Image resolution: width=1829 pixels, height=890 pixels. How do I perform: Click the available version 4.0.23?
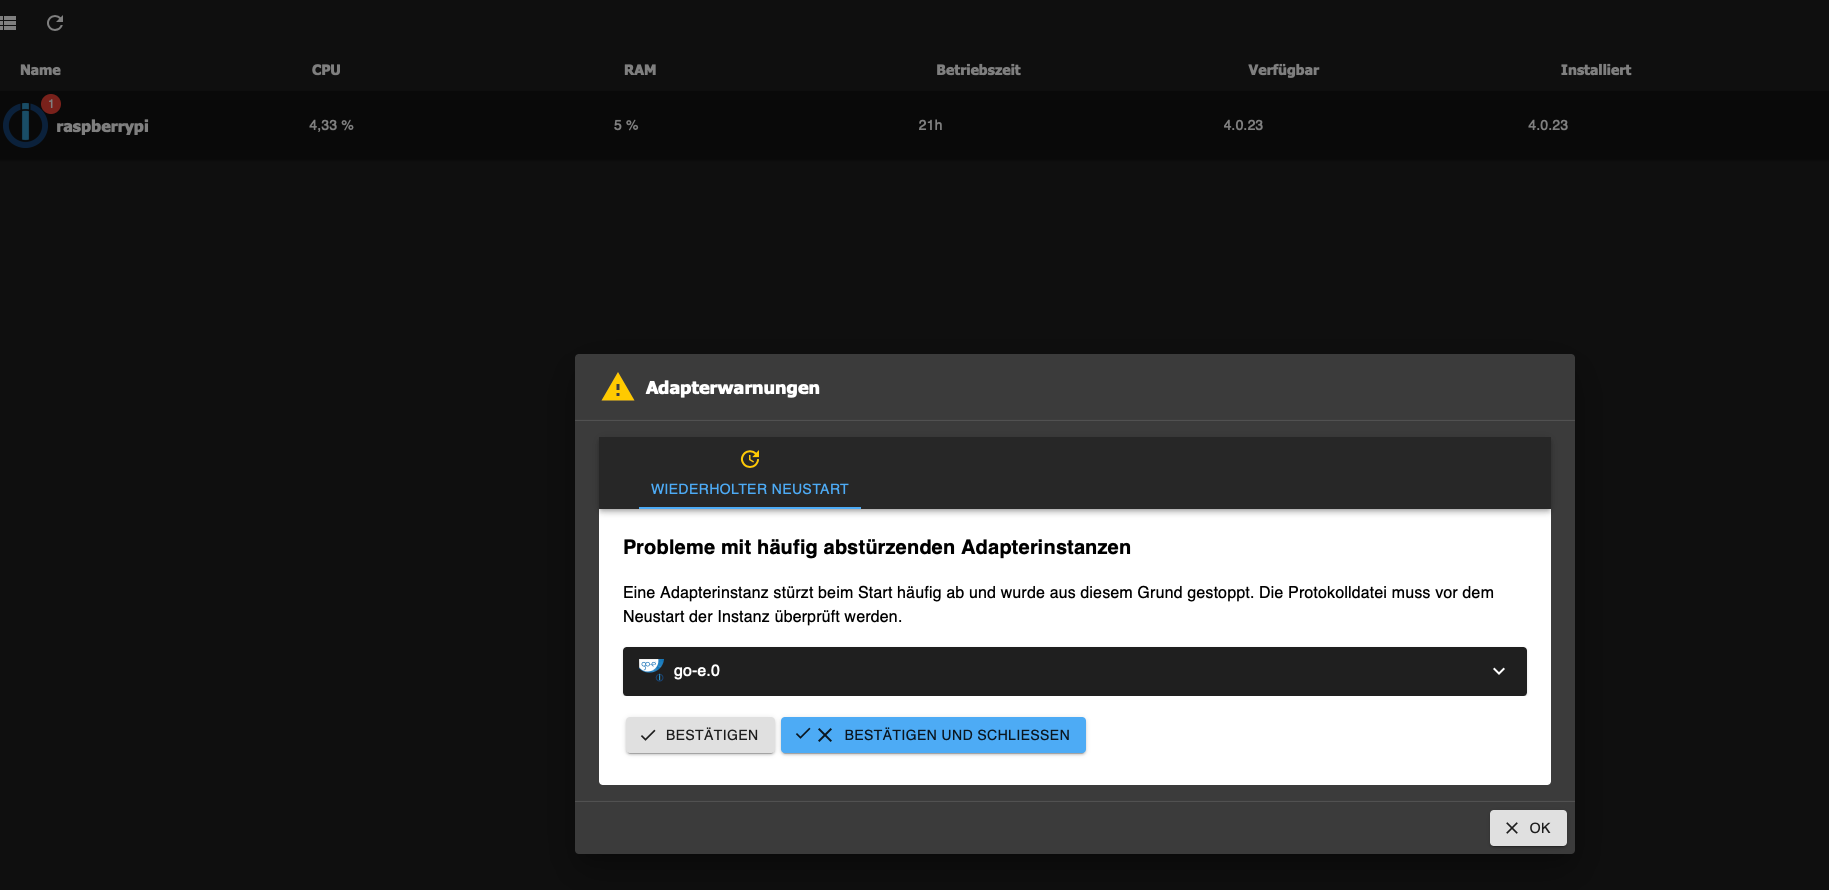pos(1243,125)
